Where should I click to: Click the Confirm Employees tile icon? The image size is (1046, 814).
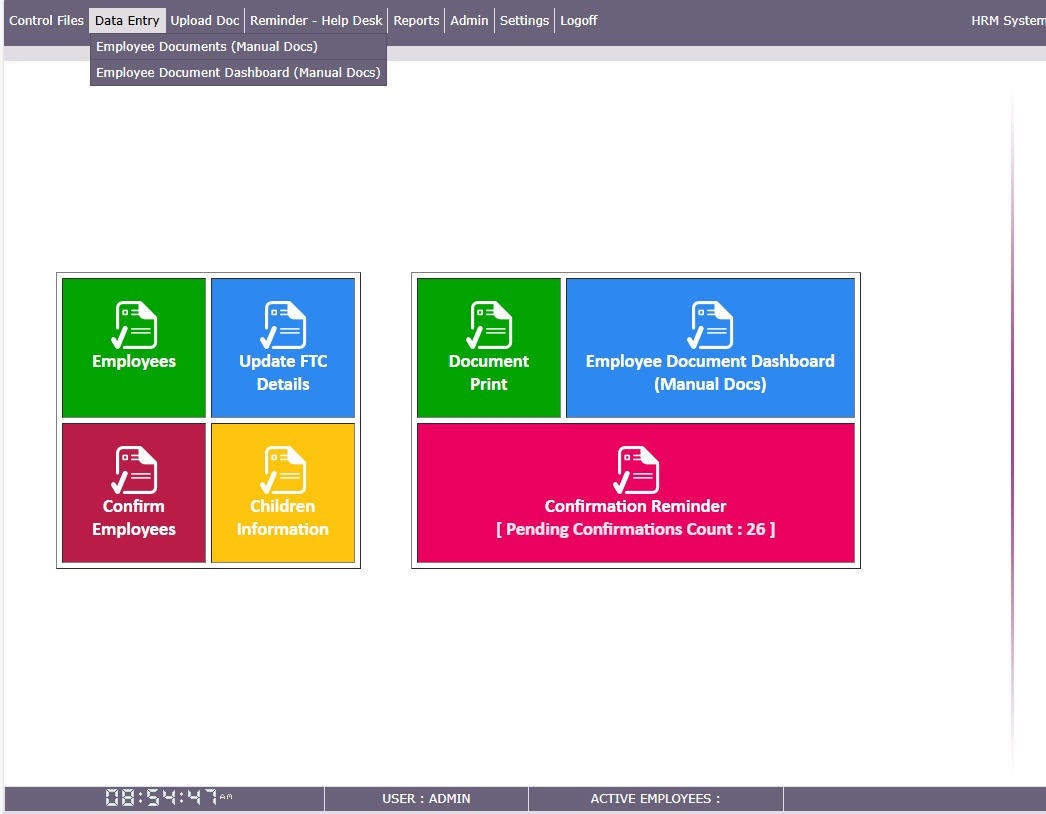point(134,470)
